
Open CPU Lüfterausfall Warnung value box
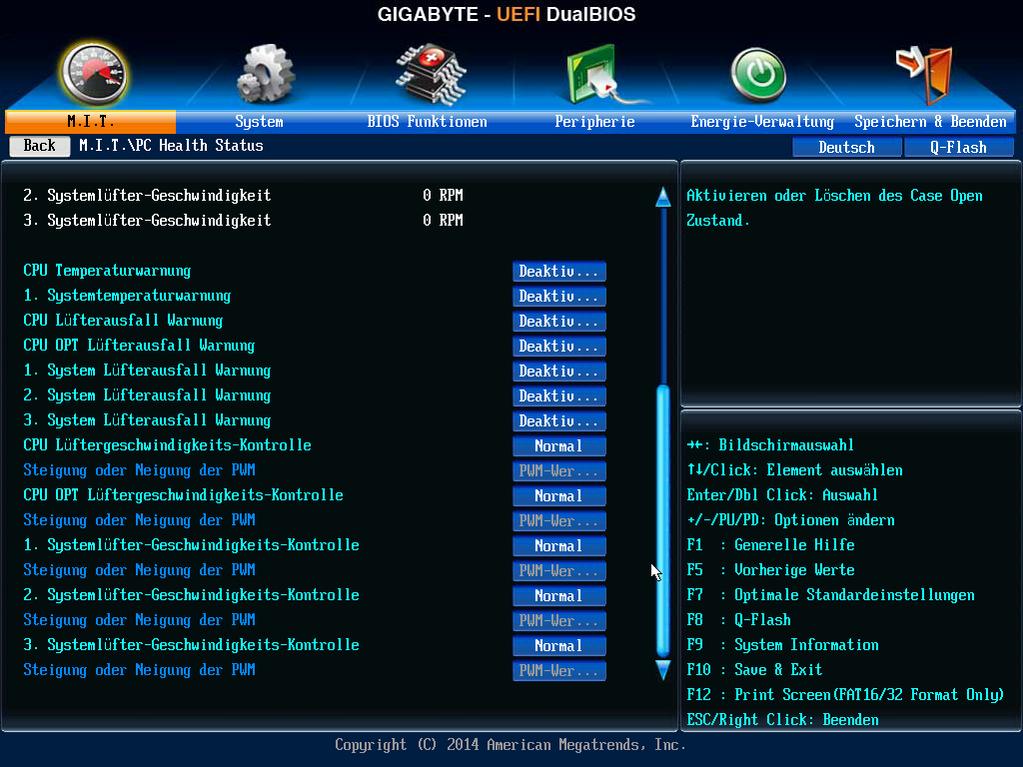559,321
